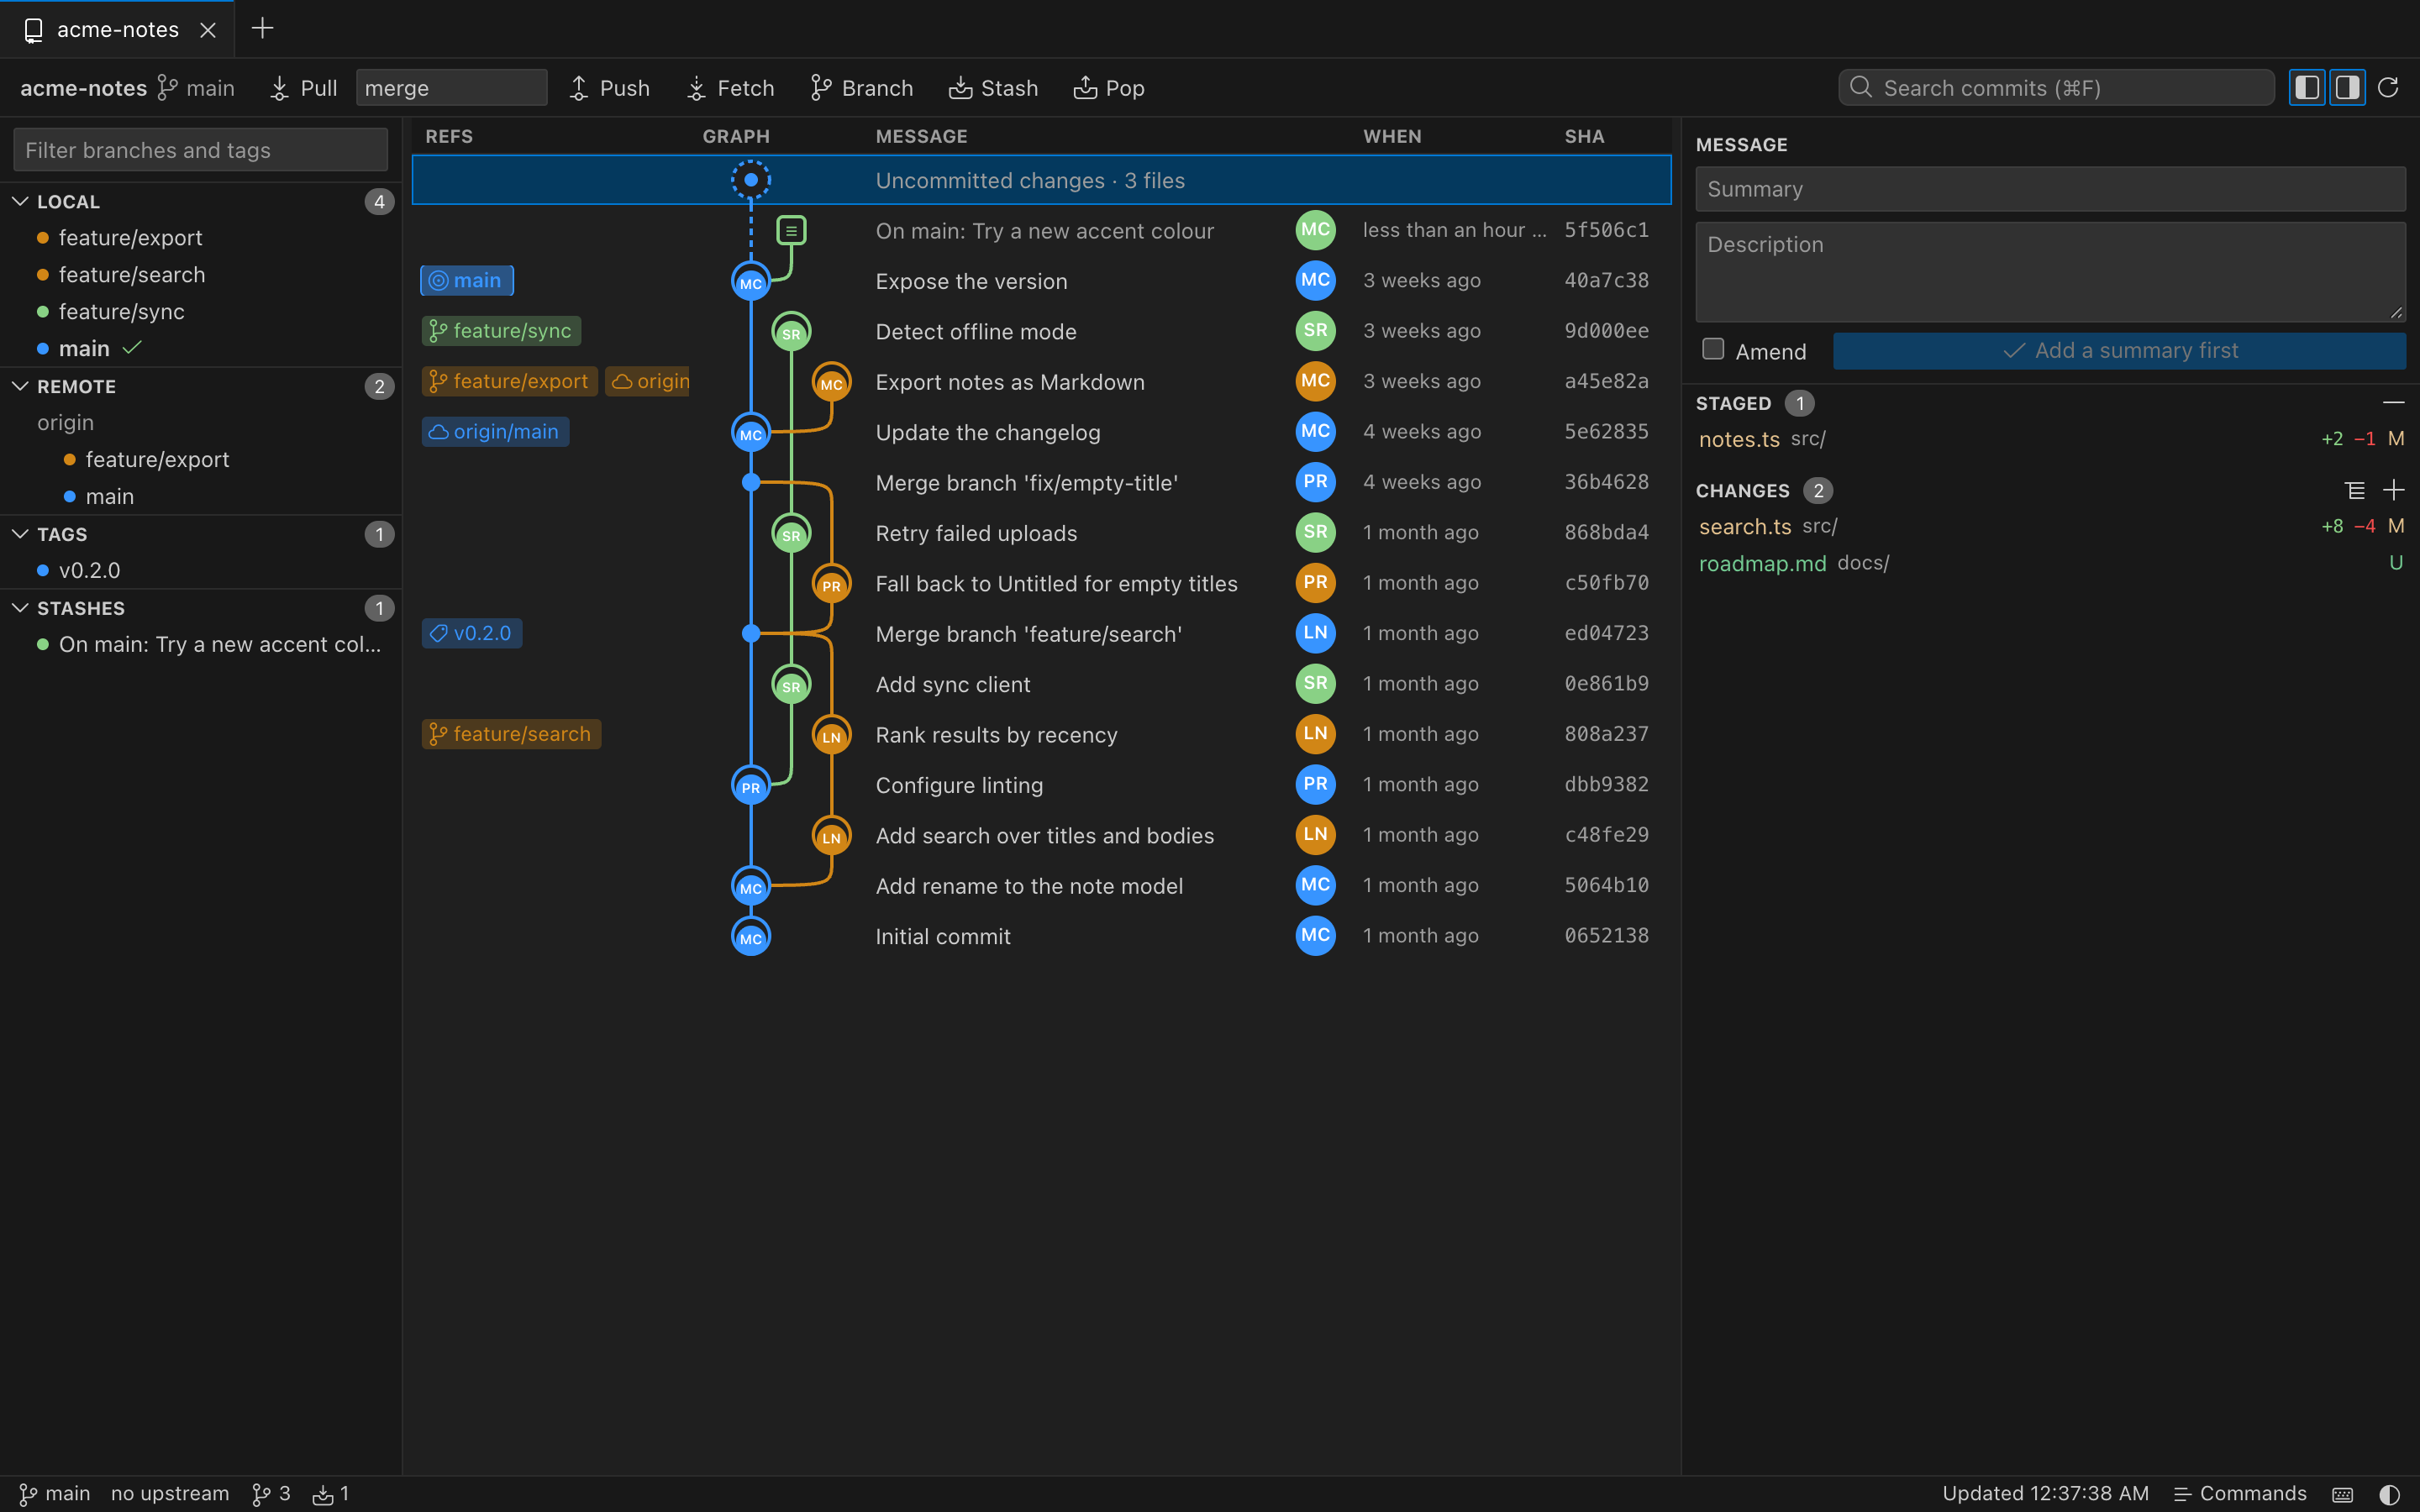
Task: Unstage all files with the minus icon
Action: click(x=2393, y=403)
